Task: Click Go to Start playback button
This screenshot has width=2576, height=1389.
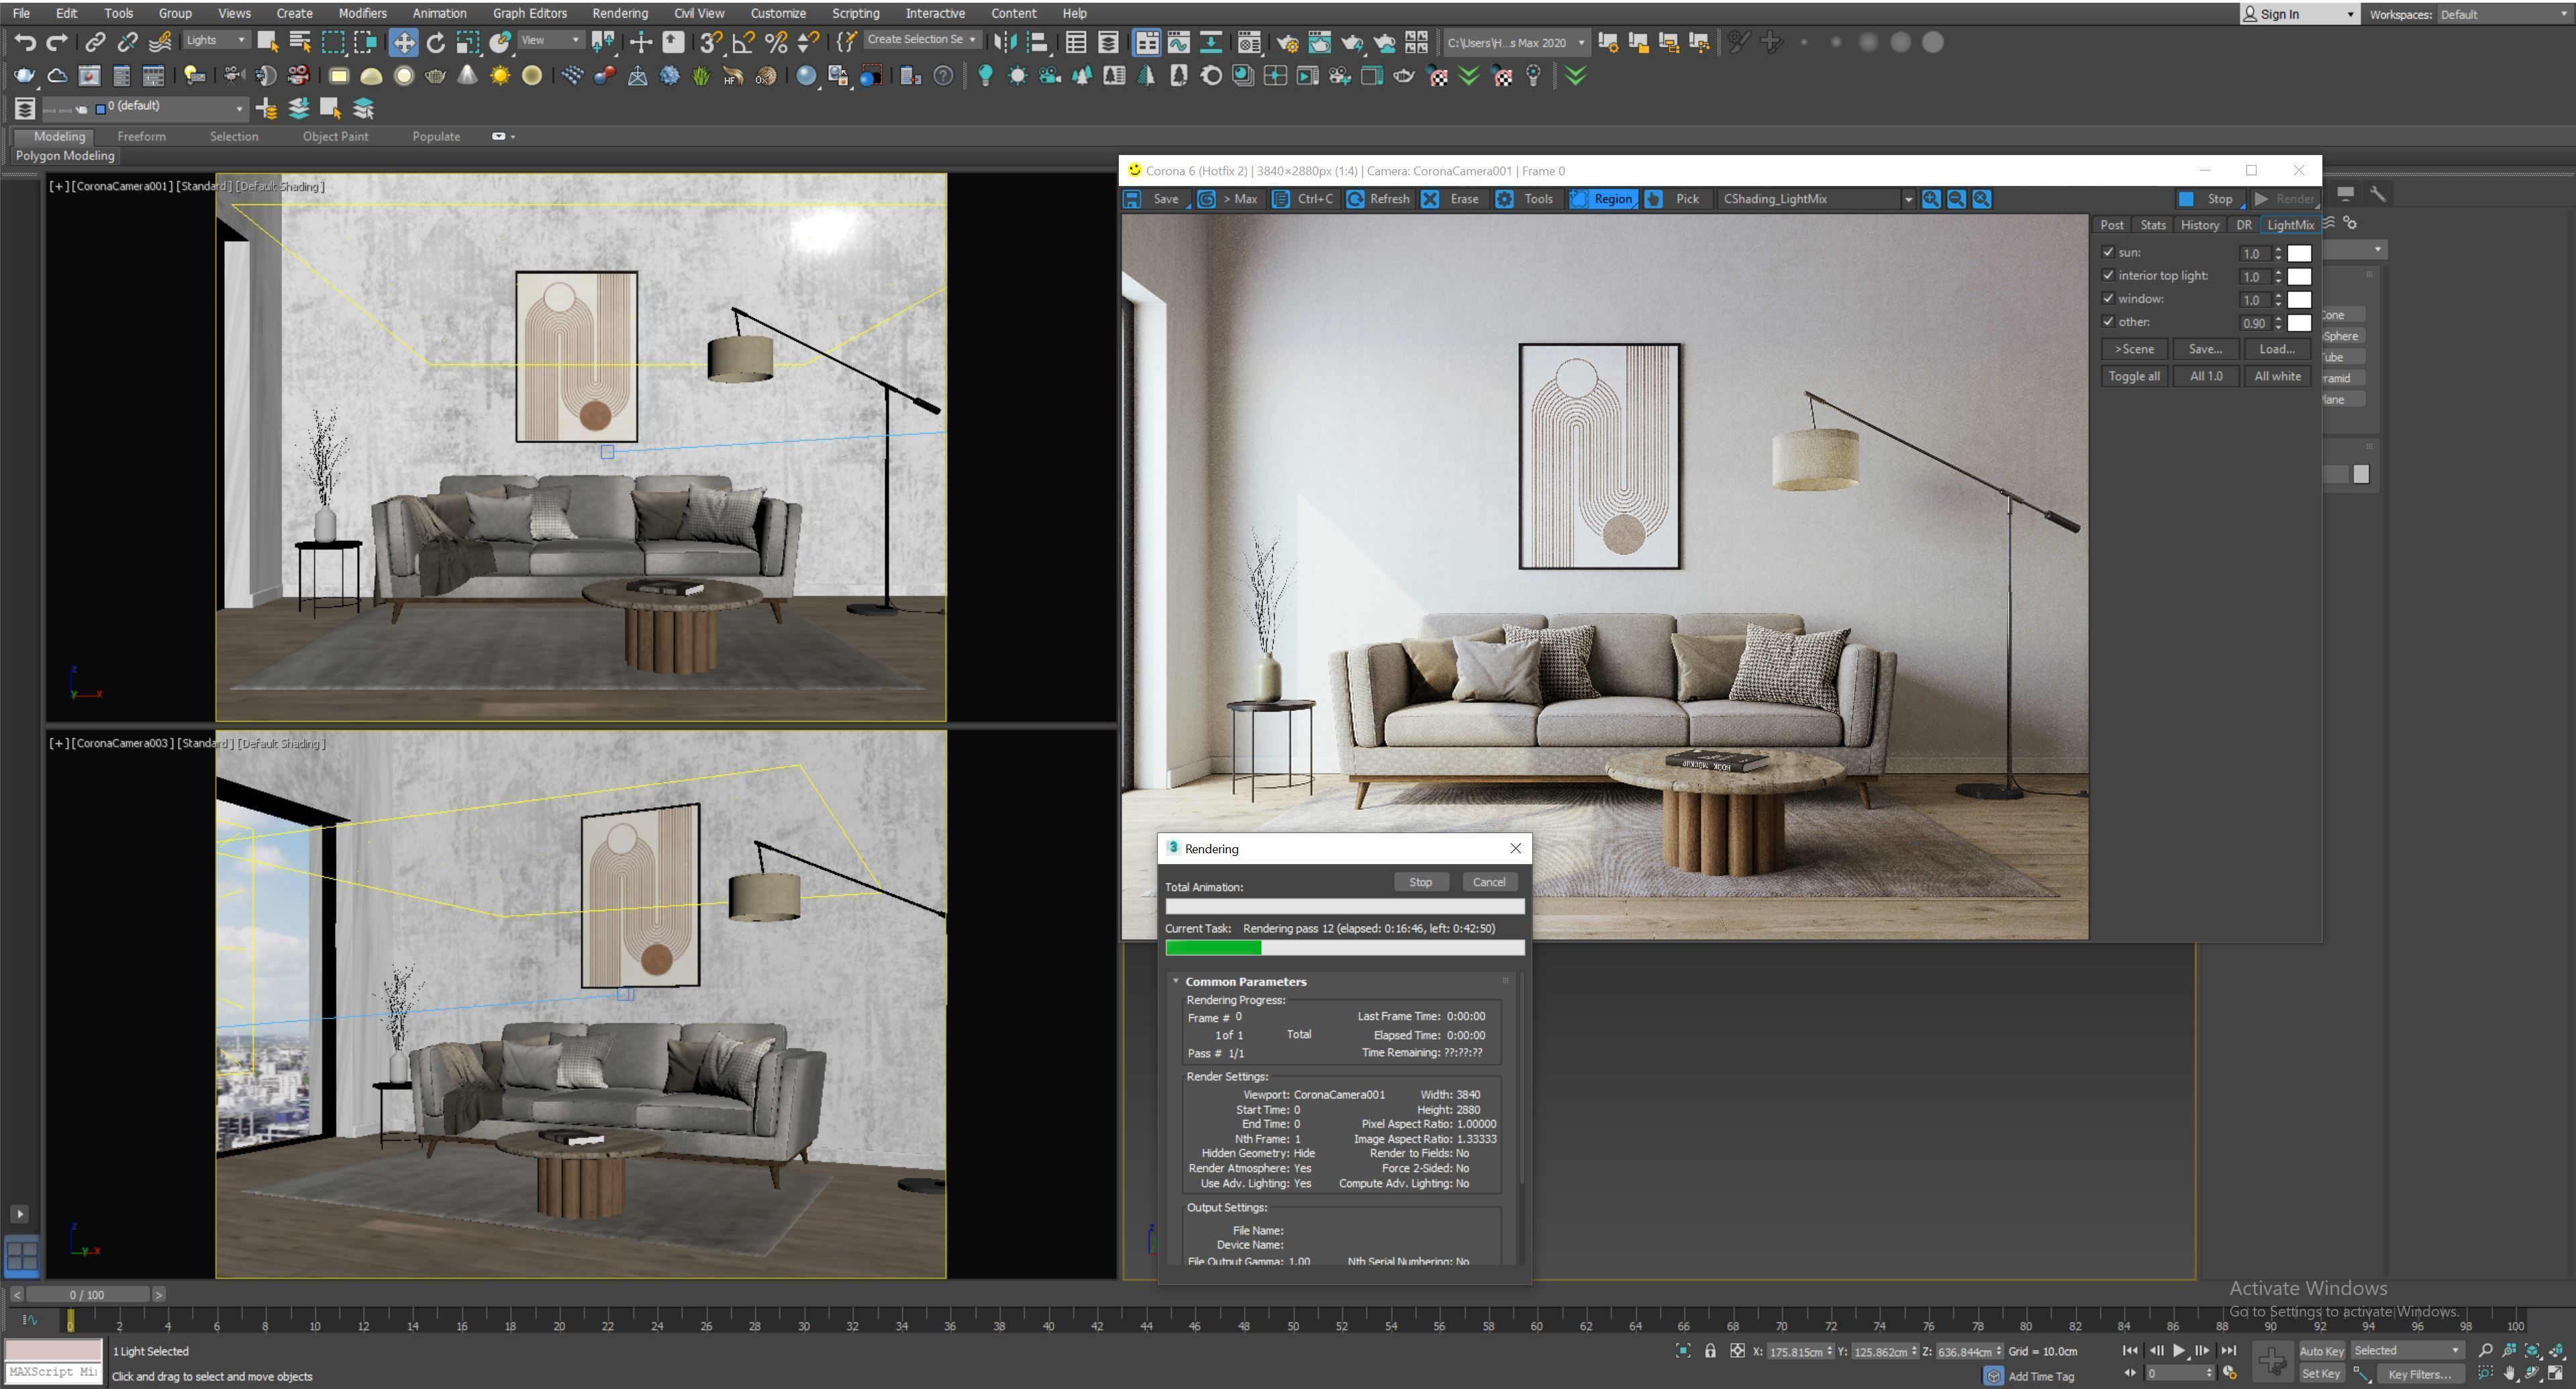Action: click(x=2130, y=1350)
